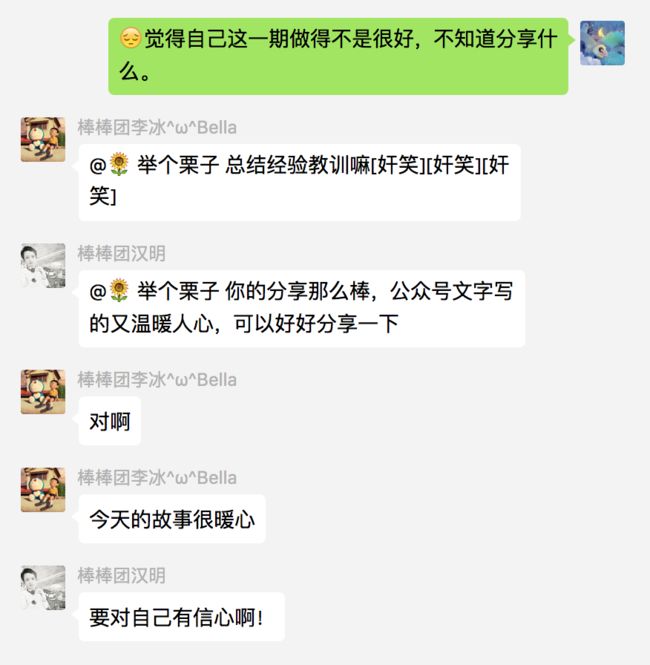Click the sunflower emoji in 汉明's mention
650x665 pixels.
pos(119,291)
